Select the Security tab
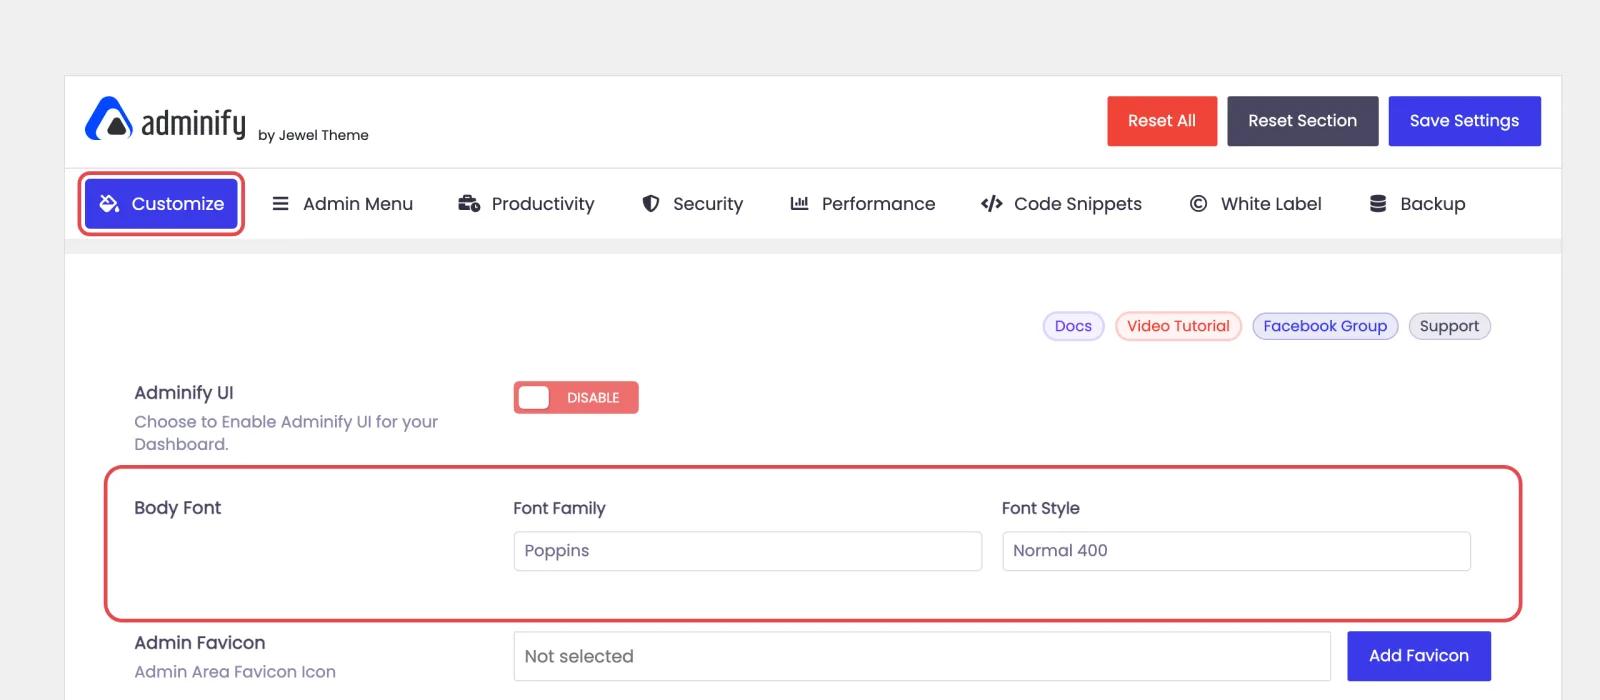Screen dimensions: 1600x700 pyautogui.click(x=692, y=204)
